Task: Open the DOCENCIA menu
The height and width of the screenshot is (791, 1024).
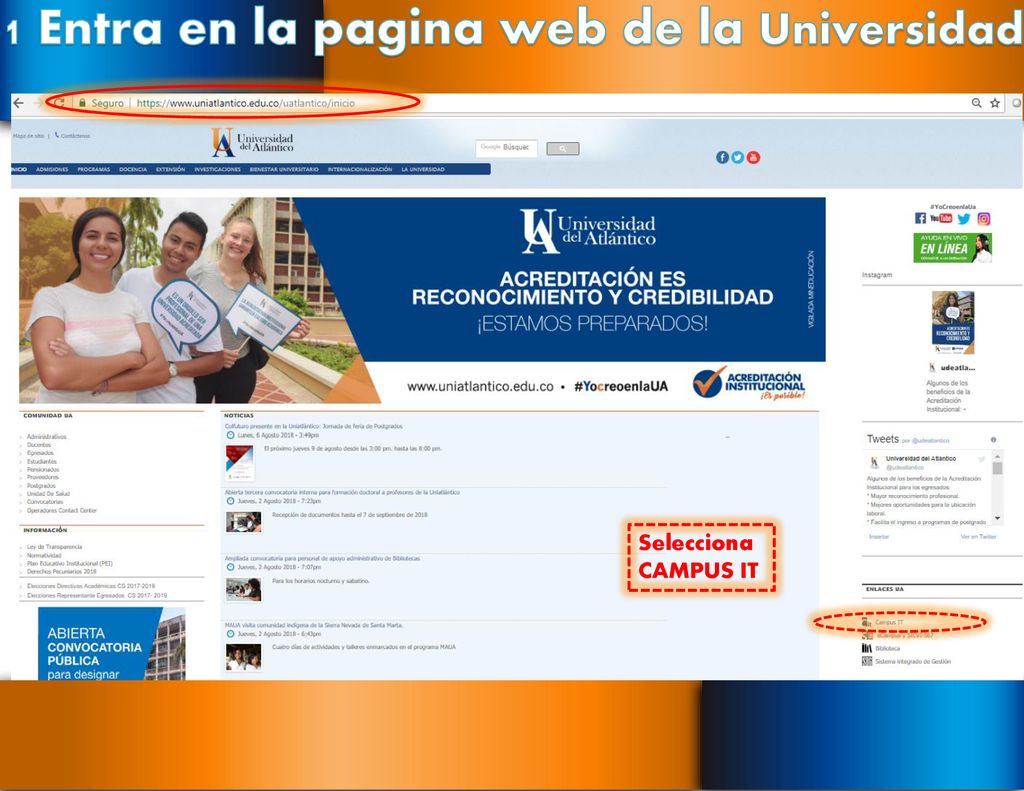Action: (x=133, y=169)
